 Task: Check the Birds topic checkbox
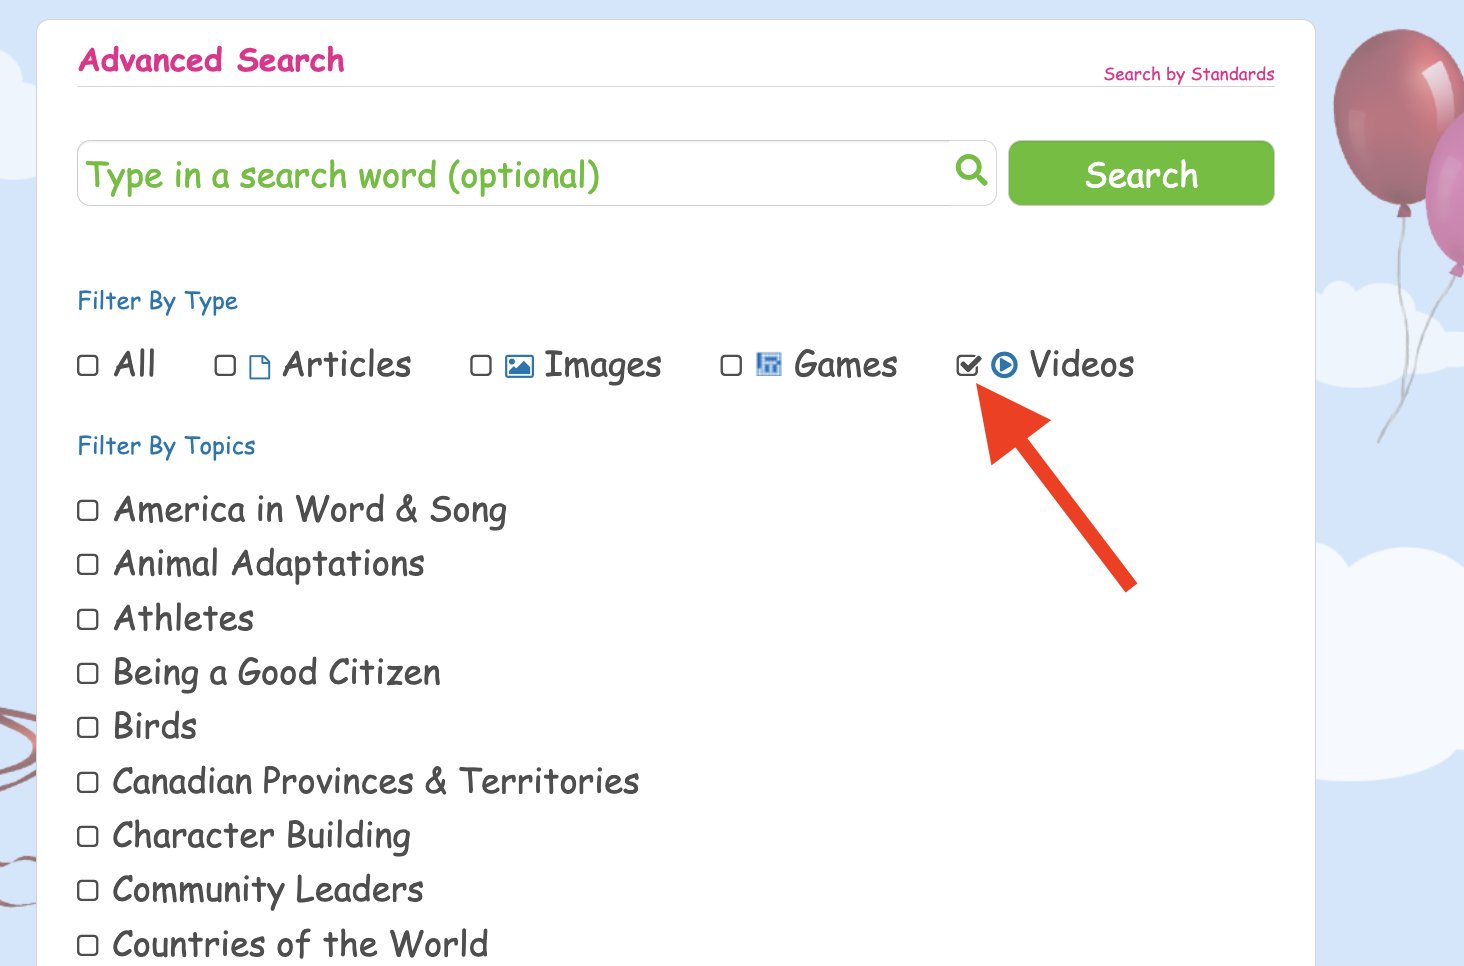click(x=88, y=727)
